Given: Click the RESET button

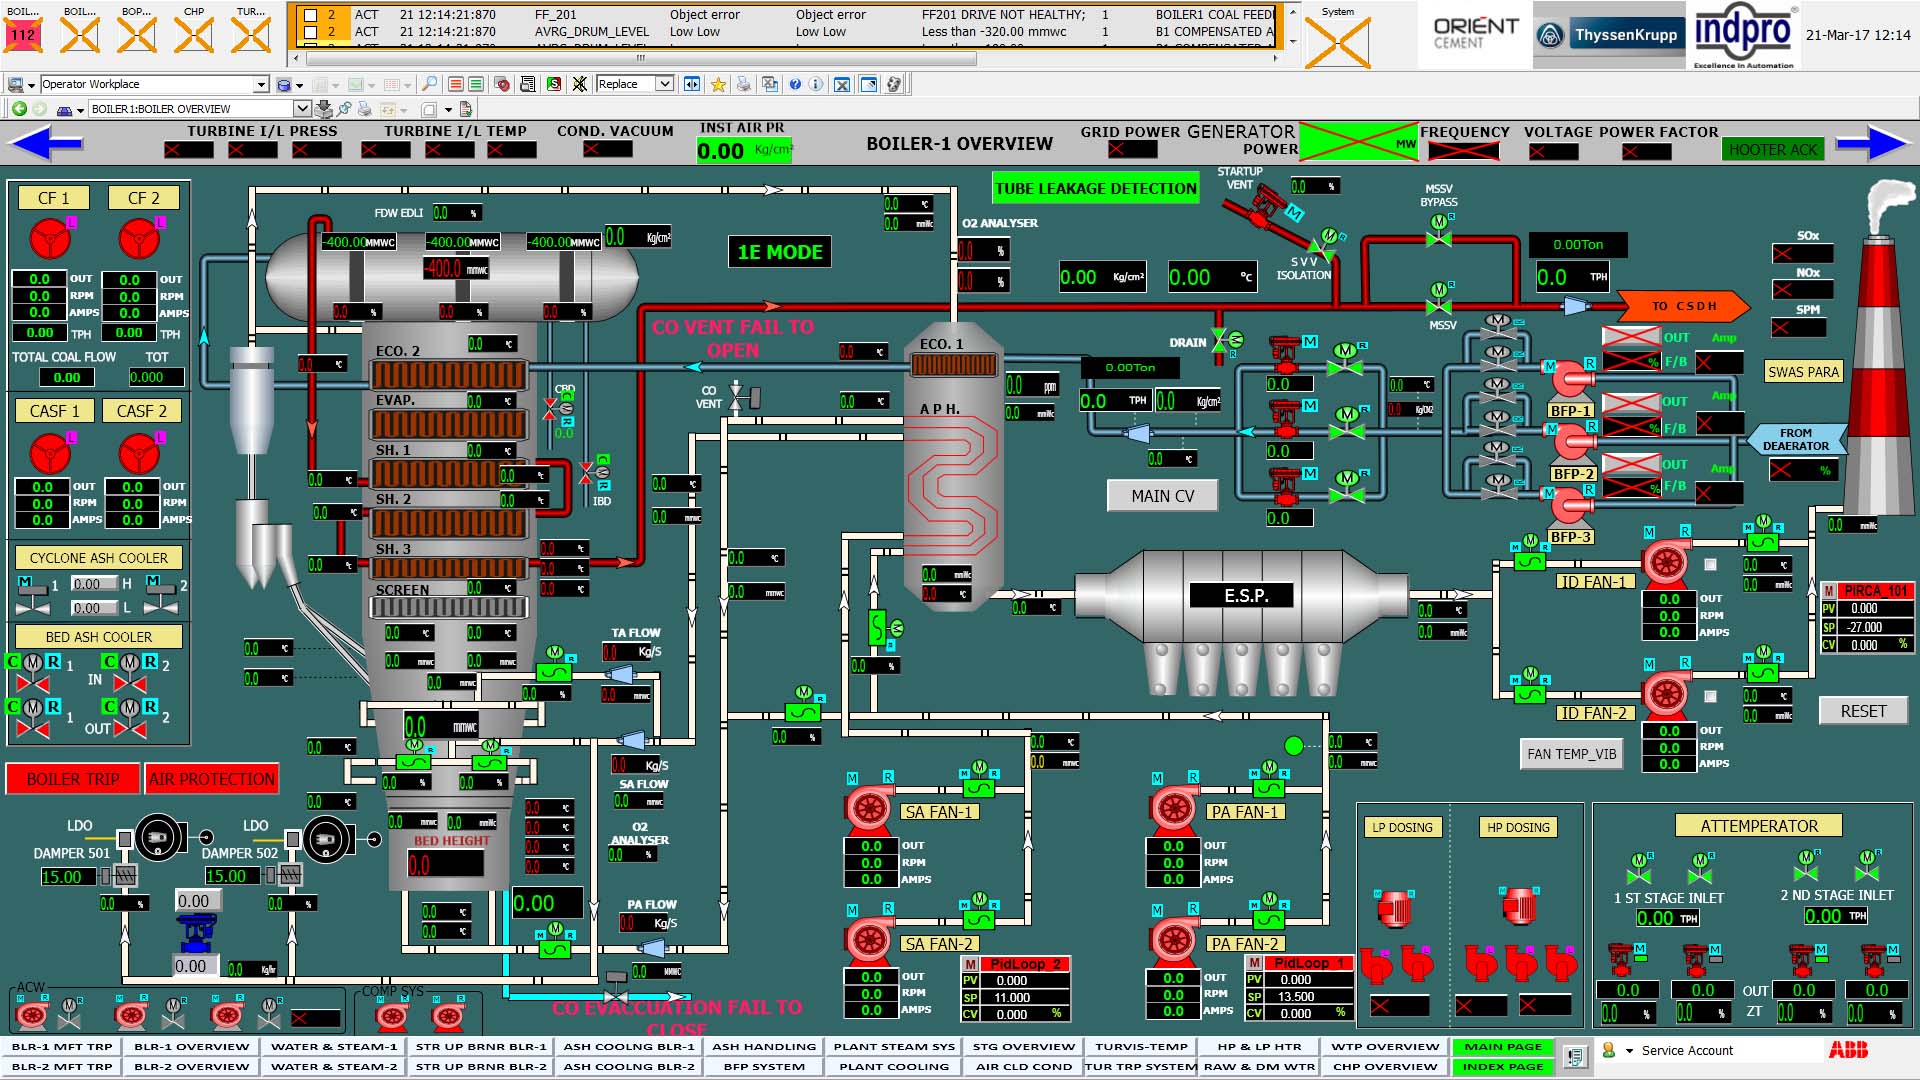Looking at the screenshot, I should pos(1863,711).
